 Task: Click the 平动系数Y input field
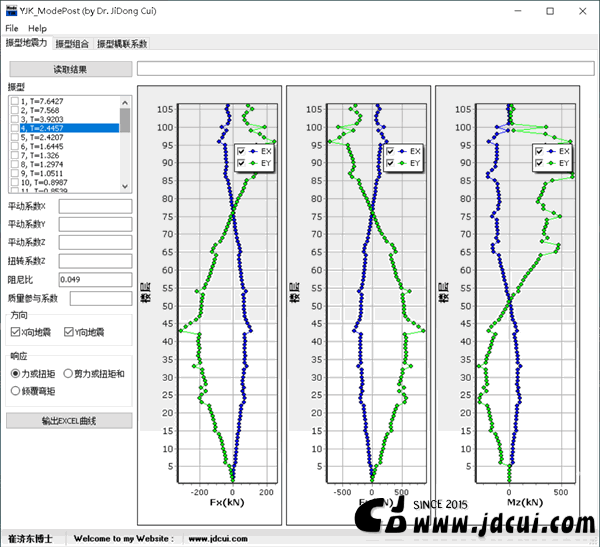[95, 224]
